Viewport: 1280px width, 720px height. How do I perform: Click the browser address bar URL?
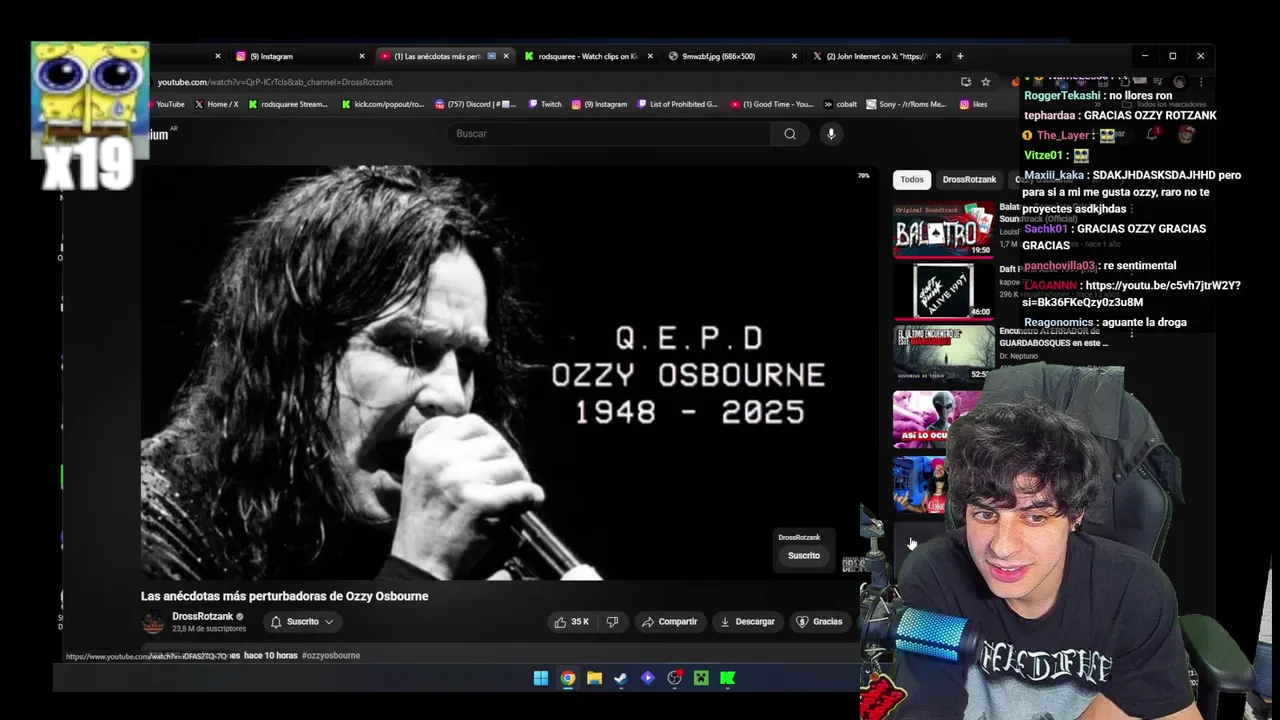pyautogui.click(x=275, y=82)
